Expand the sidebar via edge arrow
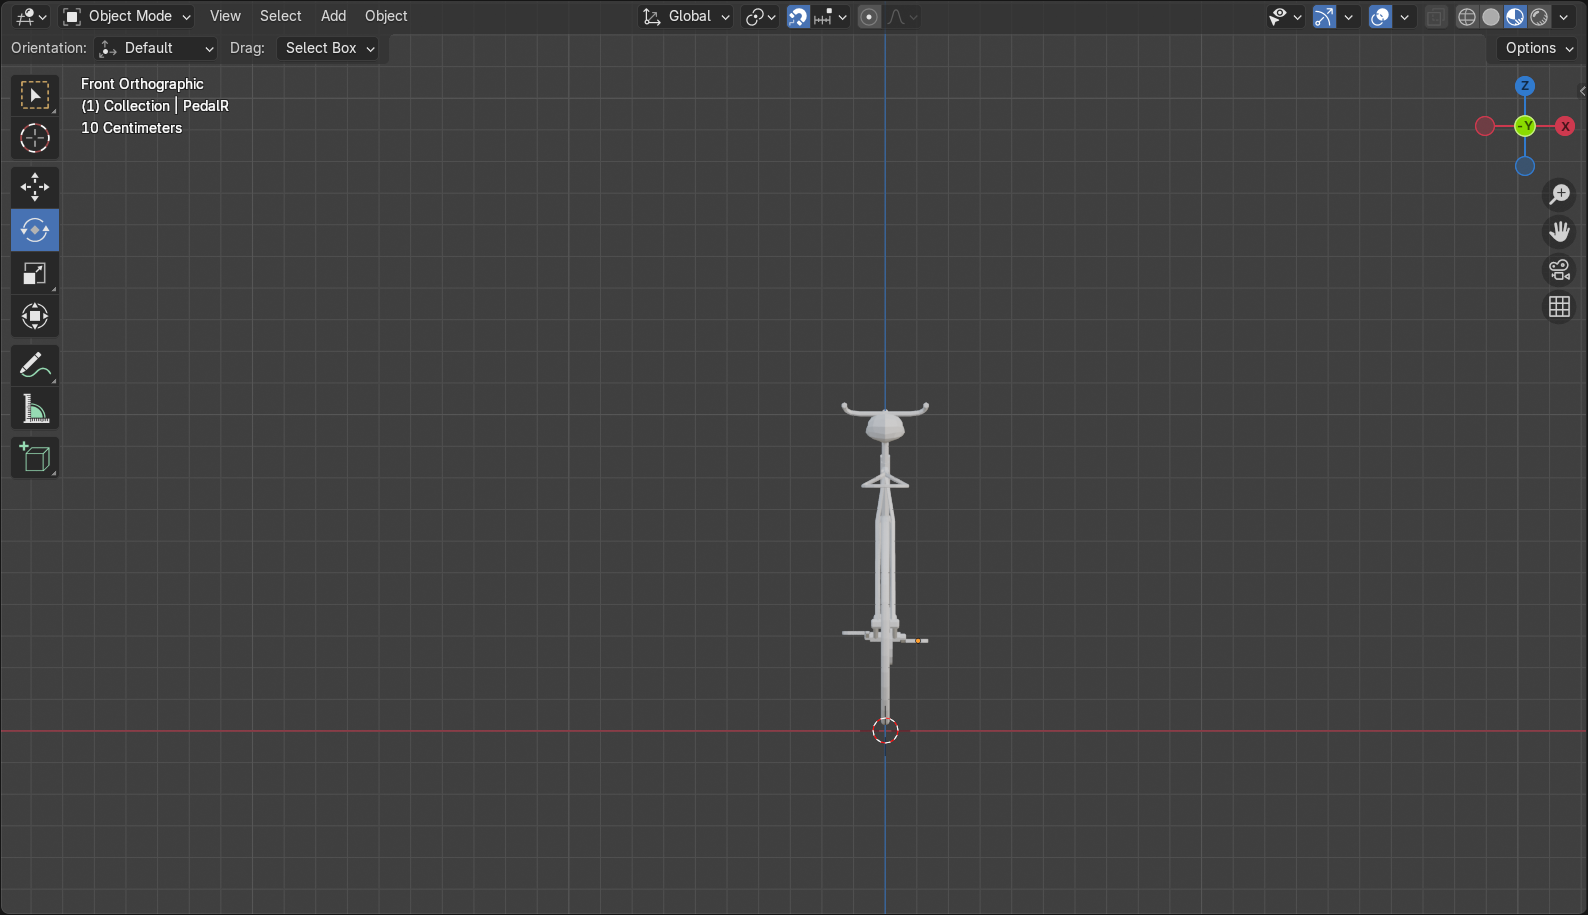Screen dimensions: 1588x915 pyautogui.click(x=1582, y=91)
